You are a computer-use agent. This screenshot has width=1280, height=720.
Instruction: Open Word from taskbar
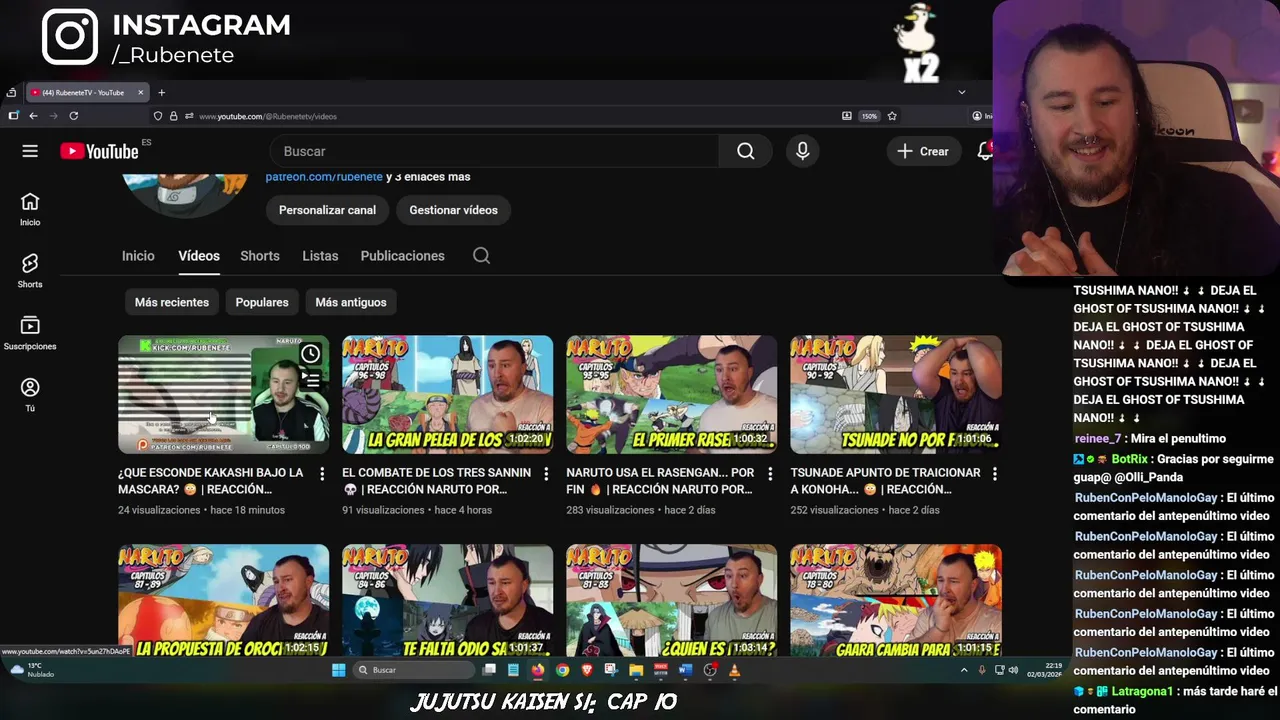(685, 670)
